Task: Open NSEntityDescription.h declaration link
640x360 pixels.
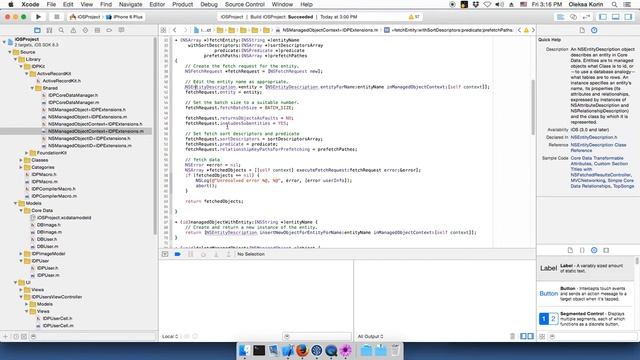Action: pos(593,137)
